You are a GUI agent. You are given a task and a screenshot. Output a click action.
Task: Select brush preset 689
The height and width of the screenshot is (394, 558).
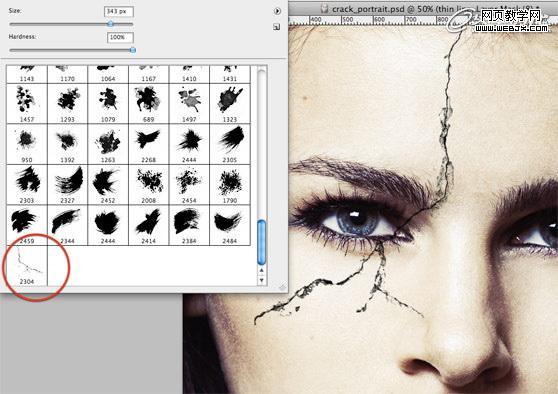149,104
